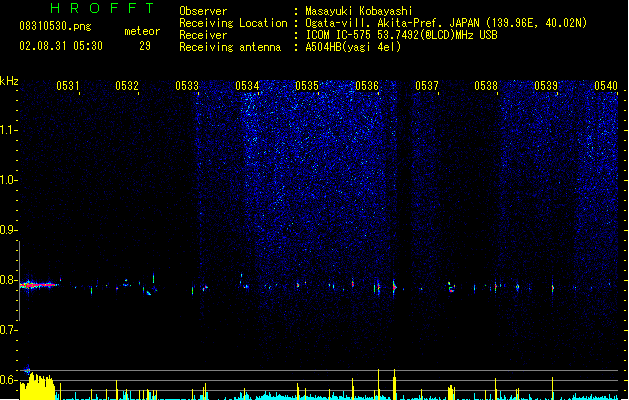Click the 0532 time marker
629x400 pixels.
pos(127,86)
